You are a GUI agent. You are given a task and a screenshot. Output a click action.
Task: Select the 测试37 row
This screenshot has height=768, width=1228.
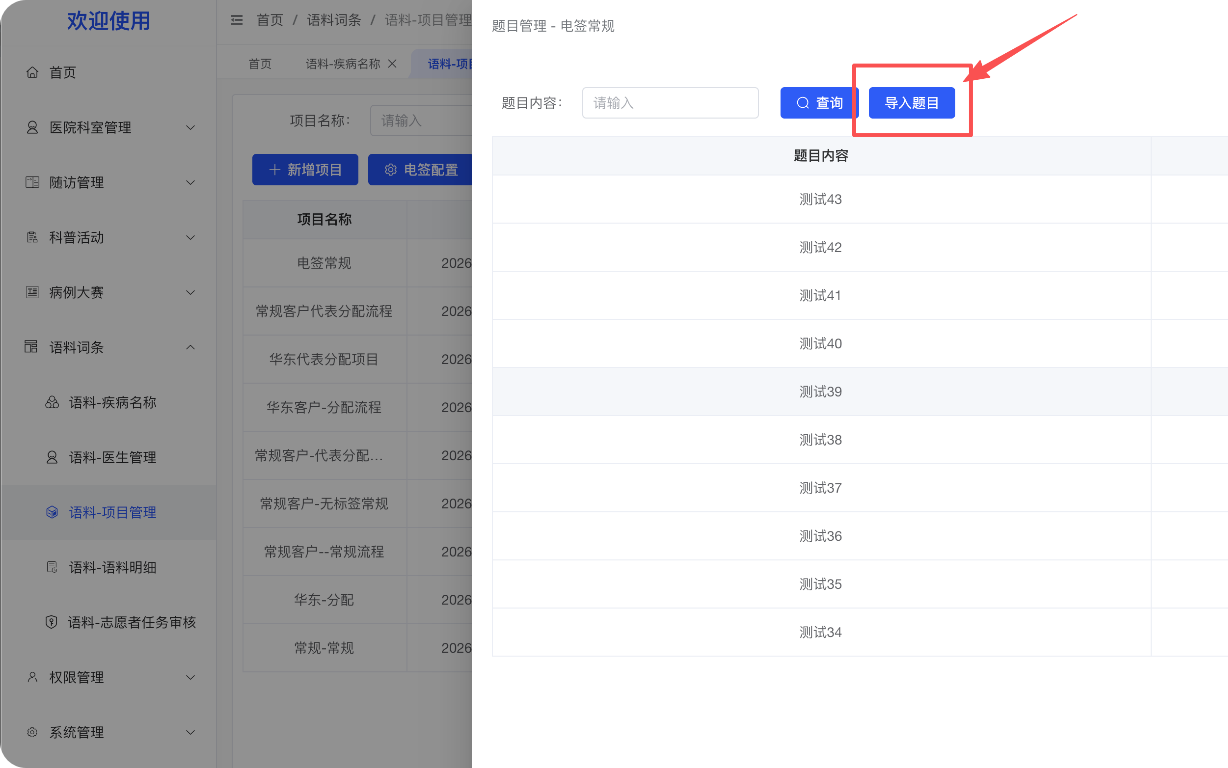click(860, 488)
